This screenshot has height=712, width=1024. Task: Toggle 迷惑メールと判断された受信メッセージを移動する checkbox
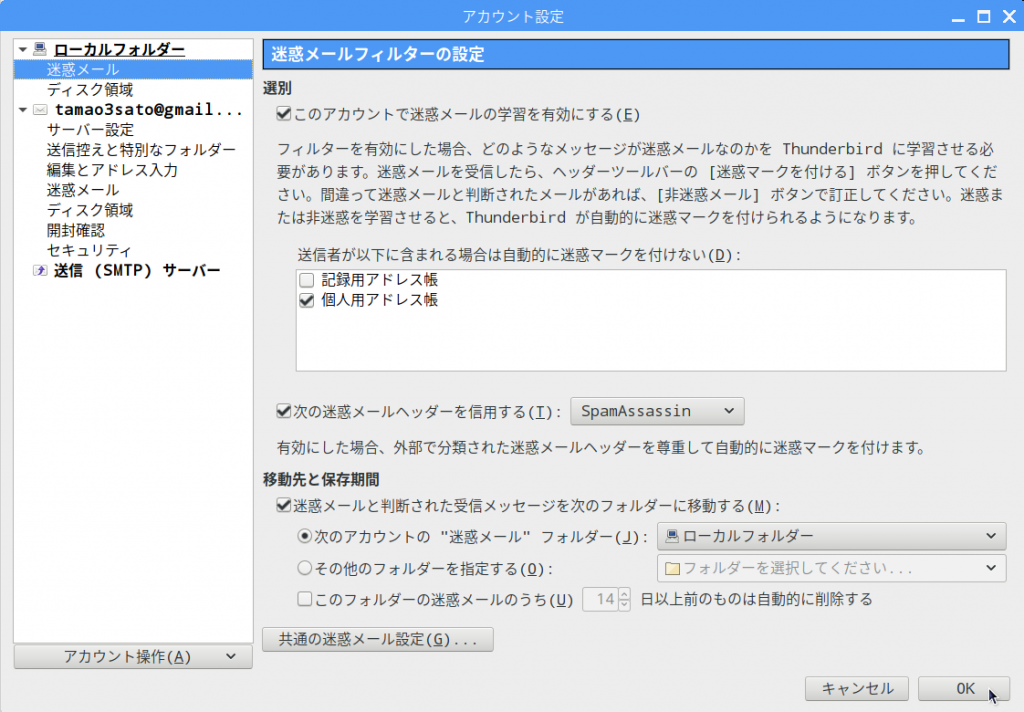coord(283,505)
